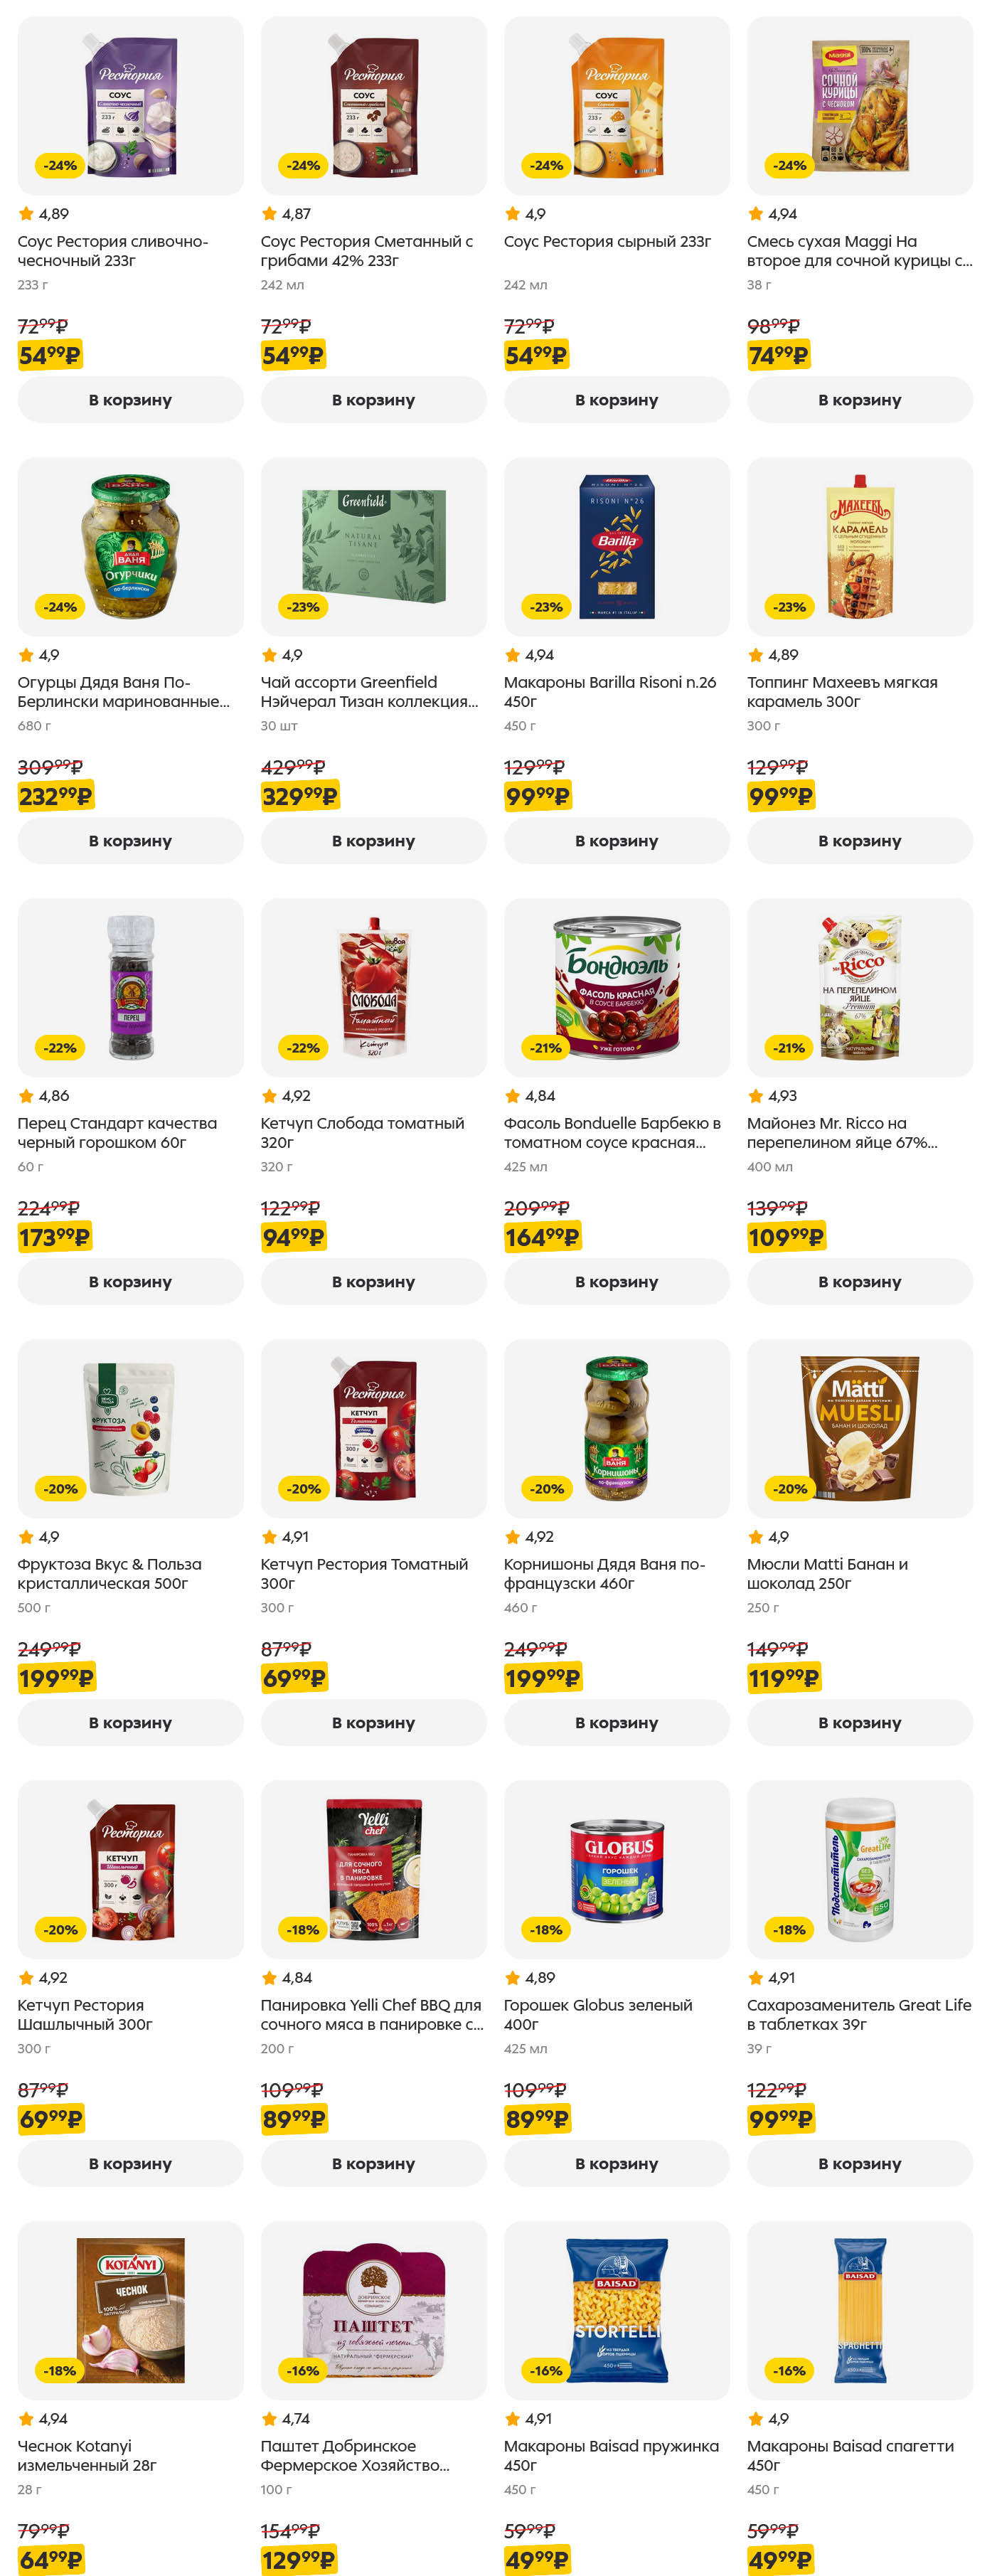Click the -21% badge on Bonduelle beans
The height and width of the screenshot is (2576, 997).
546,1048
